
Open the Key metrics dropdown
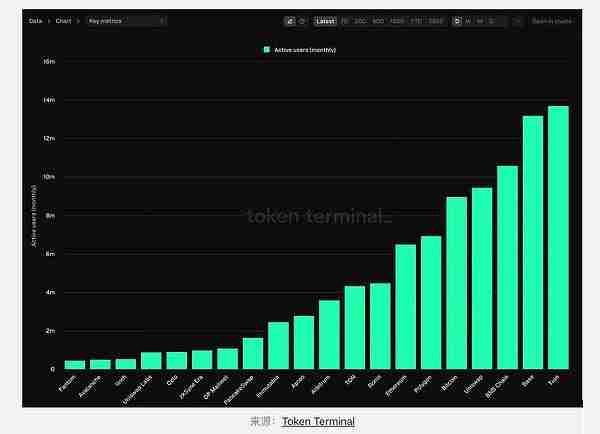point(126,20)
